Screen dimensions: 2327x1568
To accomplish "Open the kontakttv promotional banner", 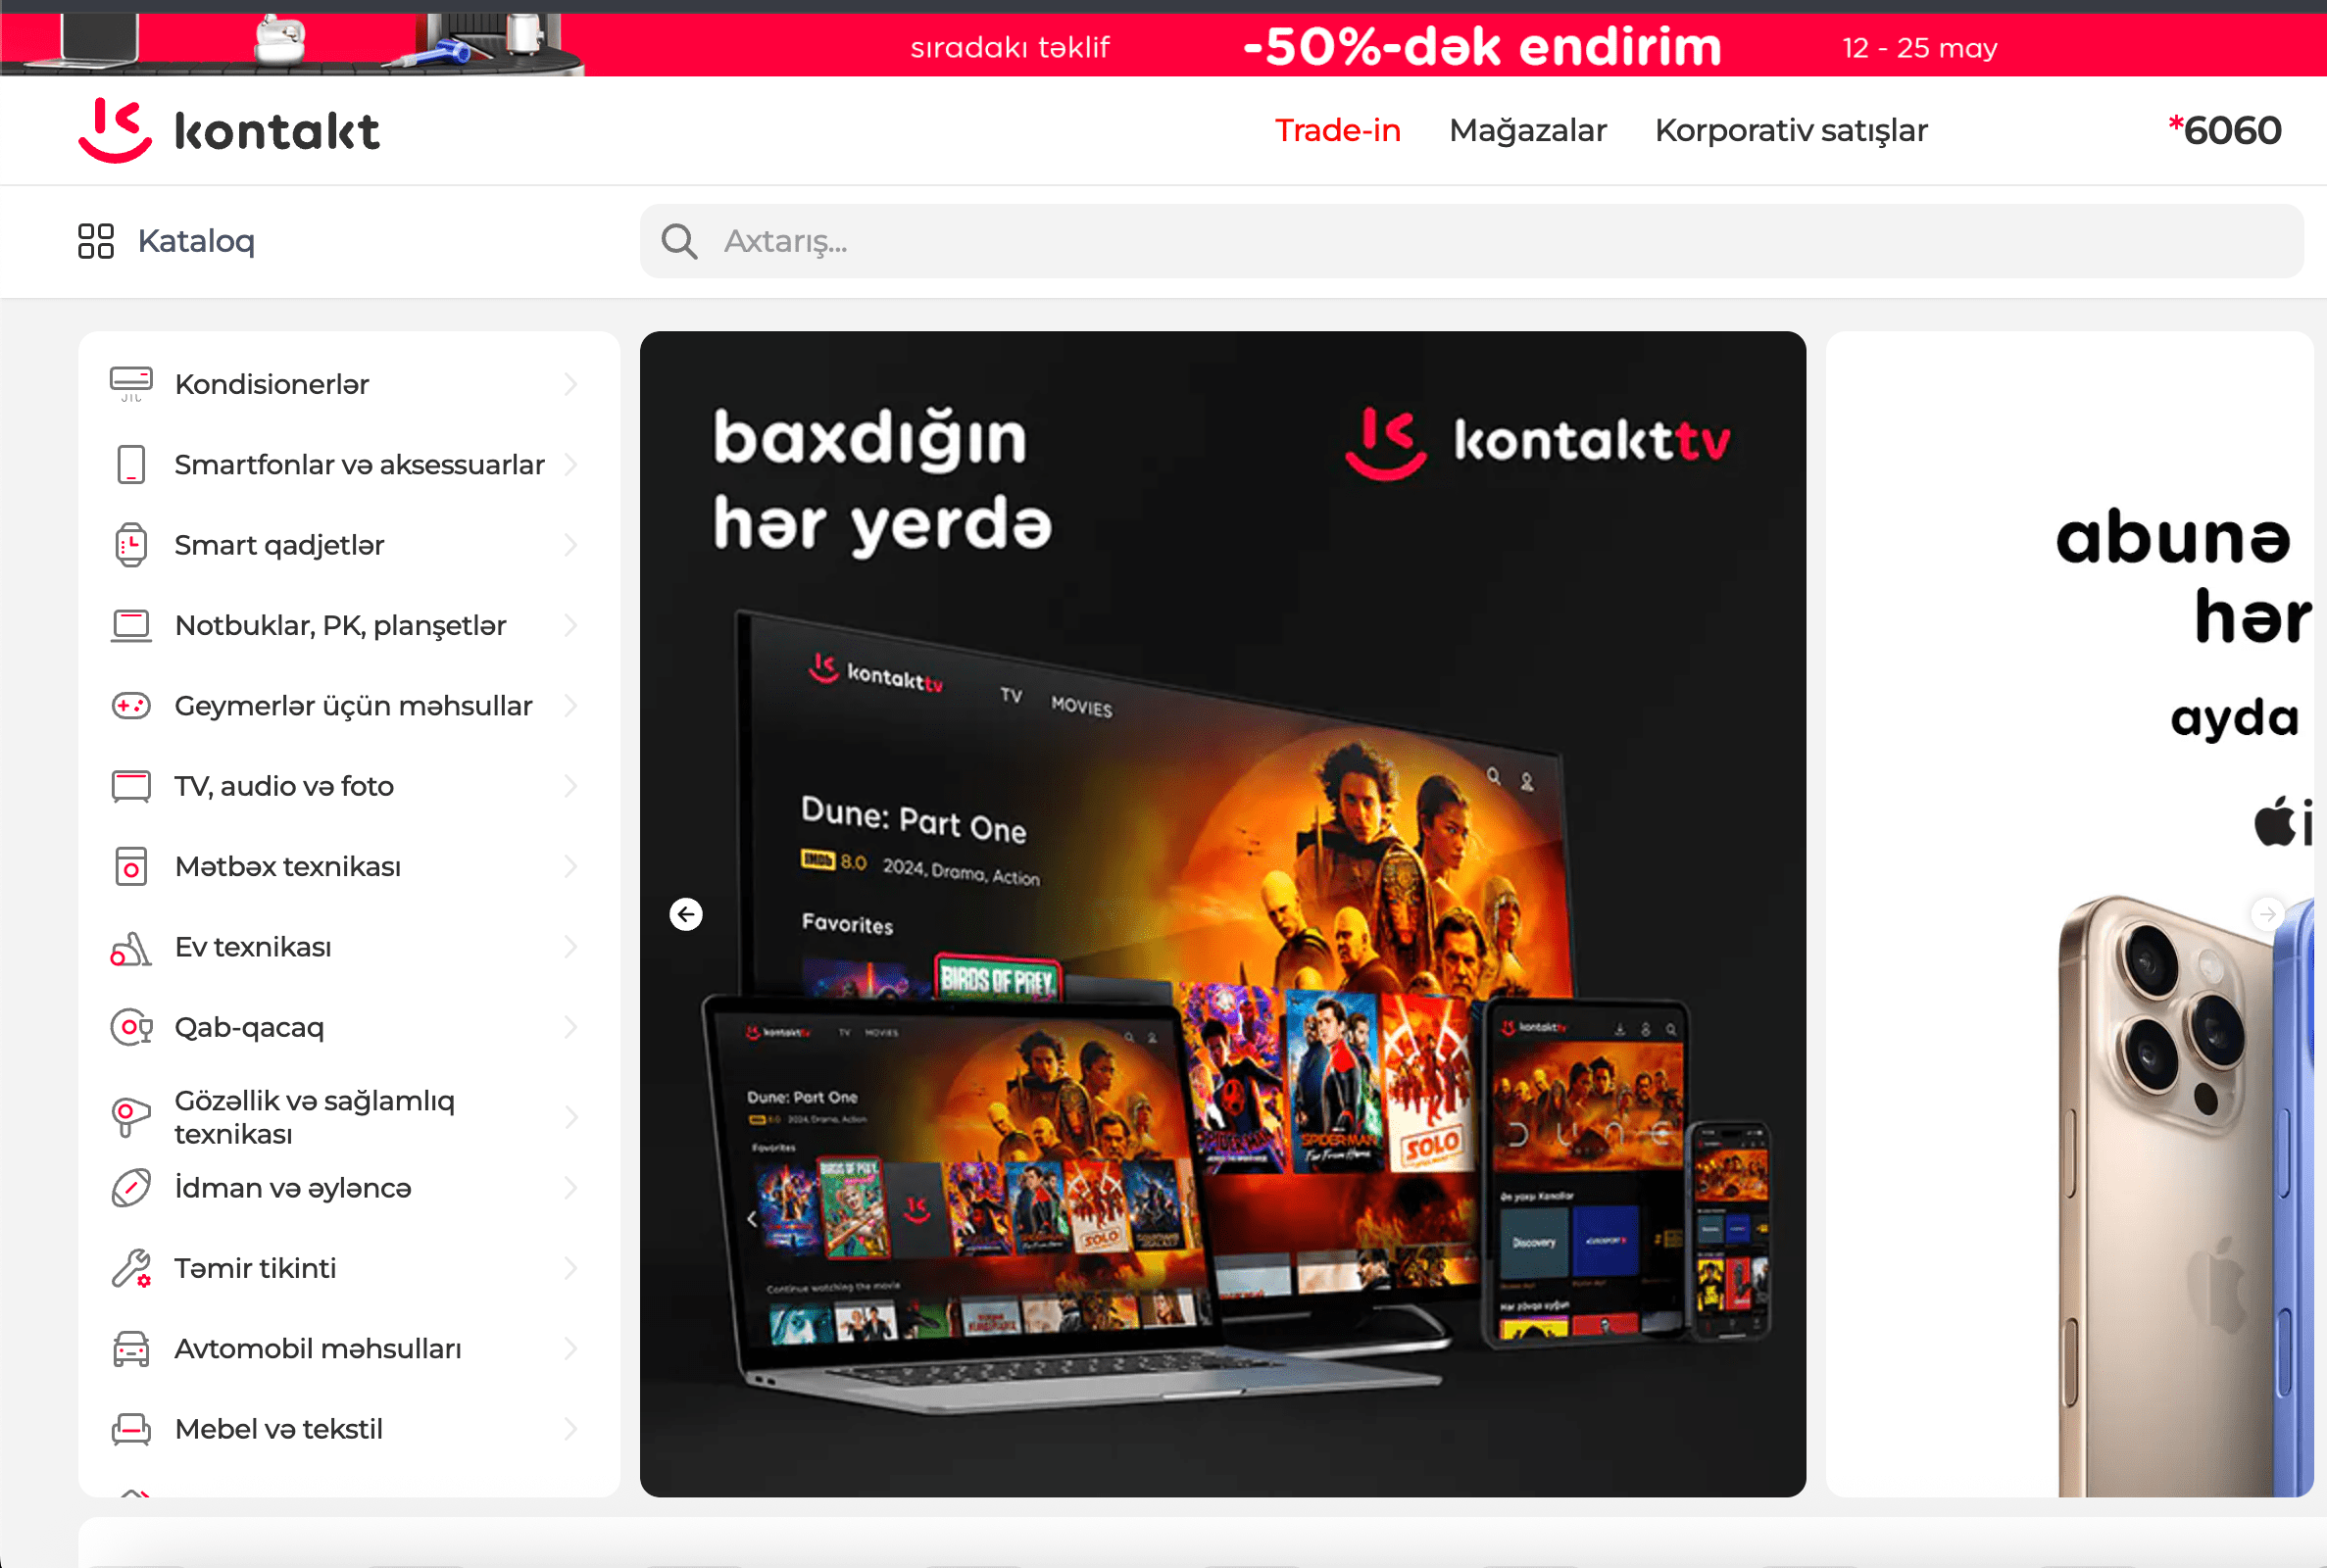I will (1222, 914).
